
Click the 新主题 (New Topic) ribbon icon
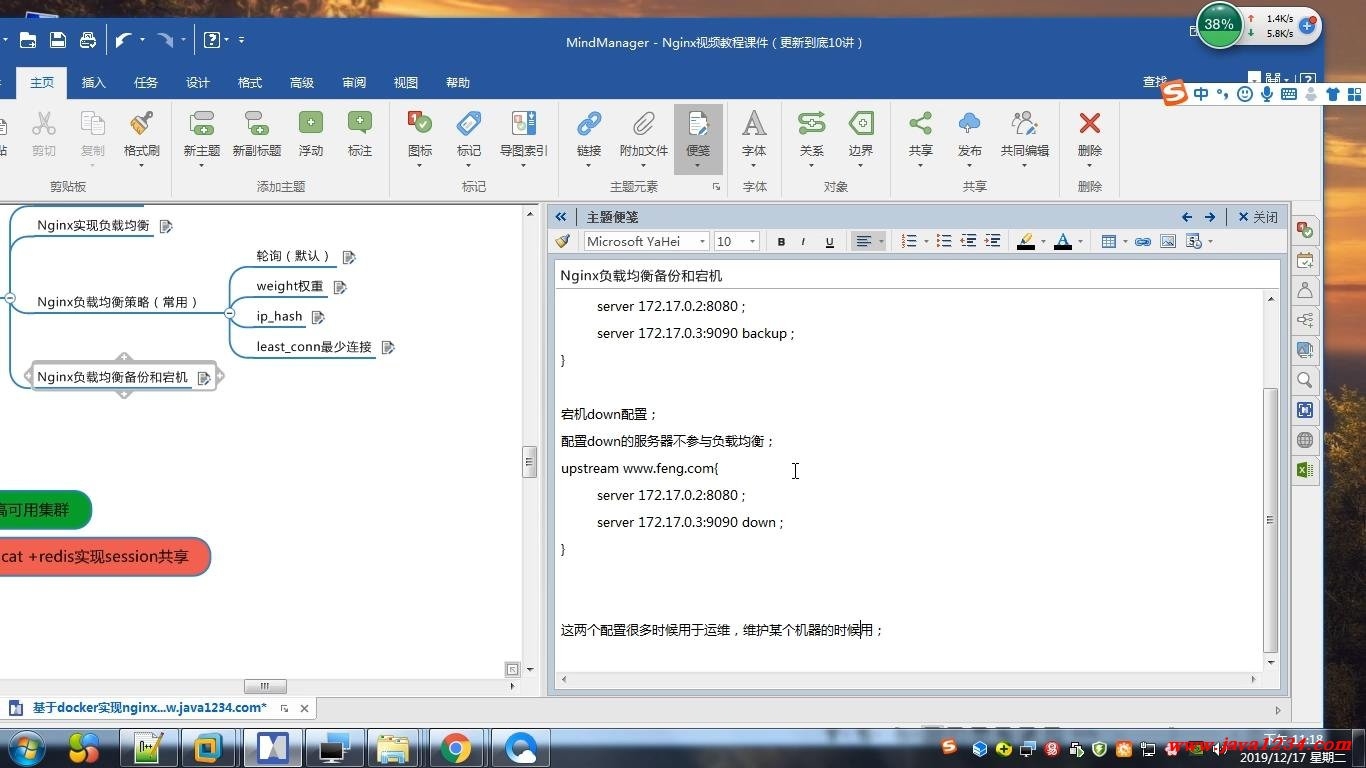(201, 125)
